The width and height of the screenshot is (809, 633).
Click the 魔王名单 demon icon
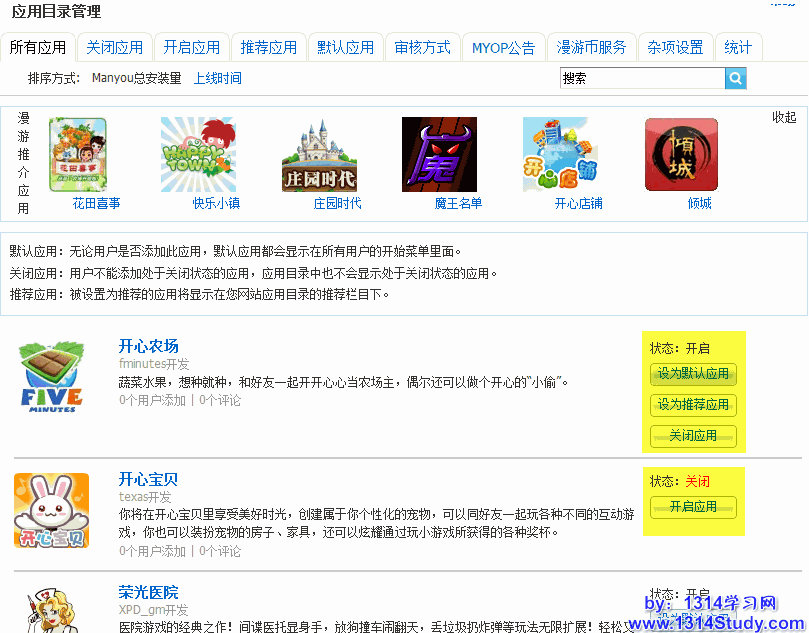439,154
